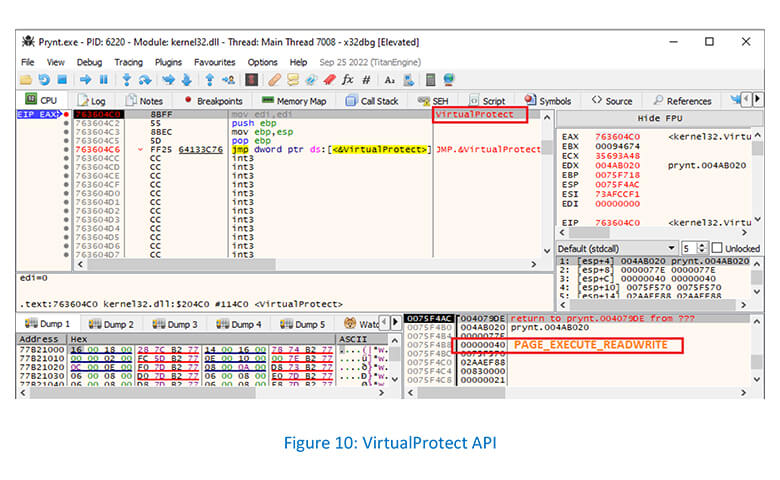
Task: Click right arrow to show more main tabs
Action: (x=757, y=99)
